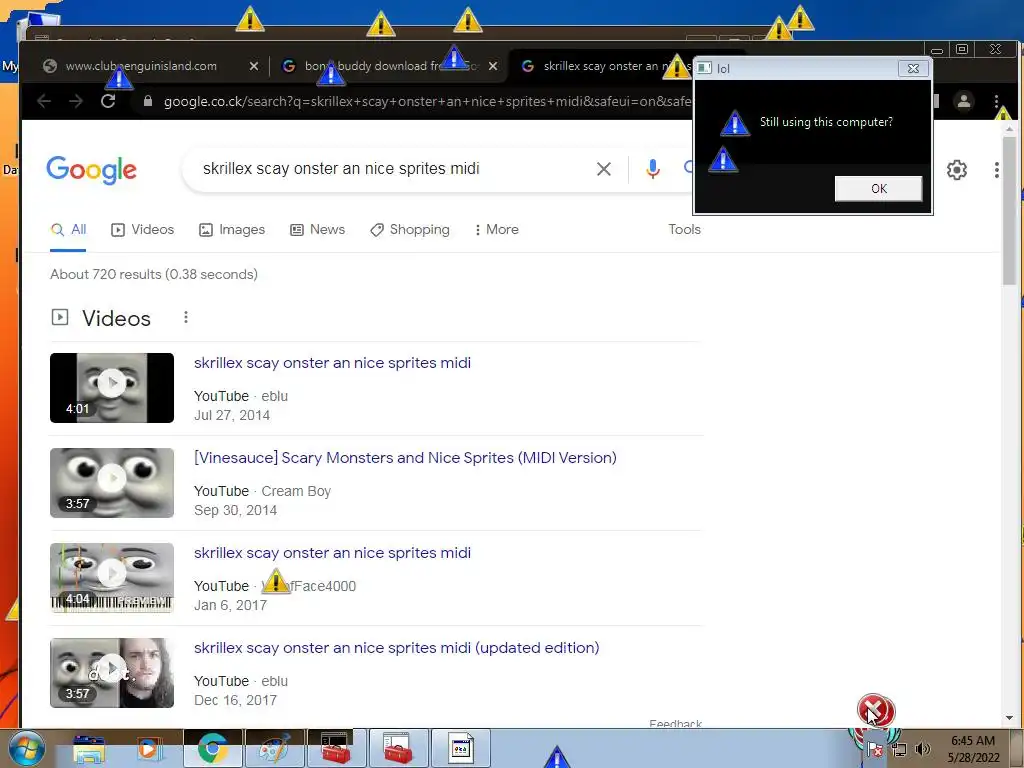Close the bonzi buddy download tab
This screenshot has width=1024, height=768.
click(493, 66)
